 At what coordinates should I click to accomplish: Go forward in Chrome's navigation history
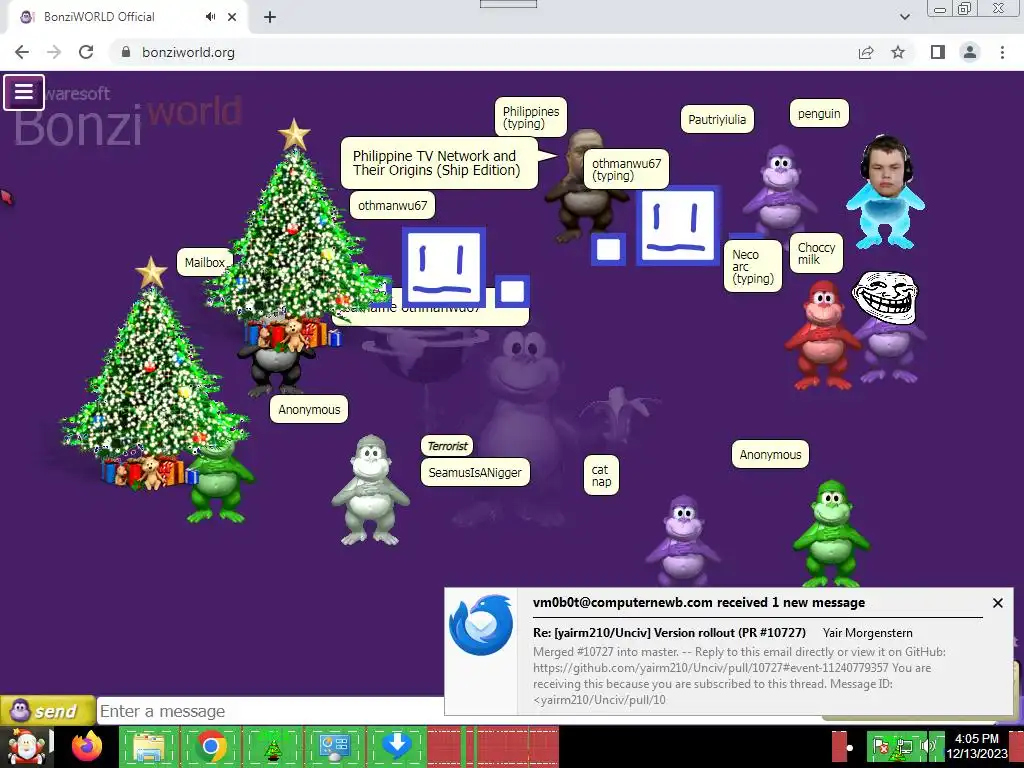[x=54, y=52]
